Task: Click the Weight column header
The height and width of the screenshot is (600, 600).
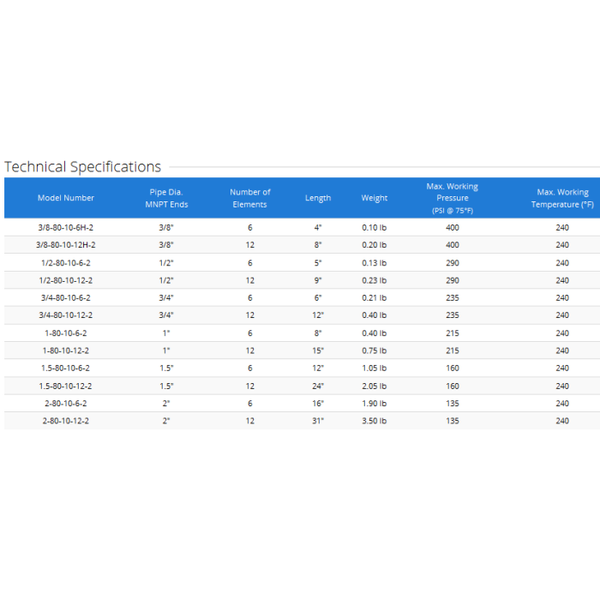Action: point(374,198)
